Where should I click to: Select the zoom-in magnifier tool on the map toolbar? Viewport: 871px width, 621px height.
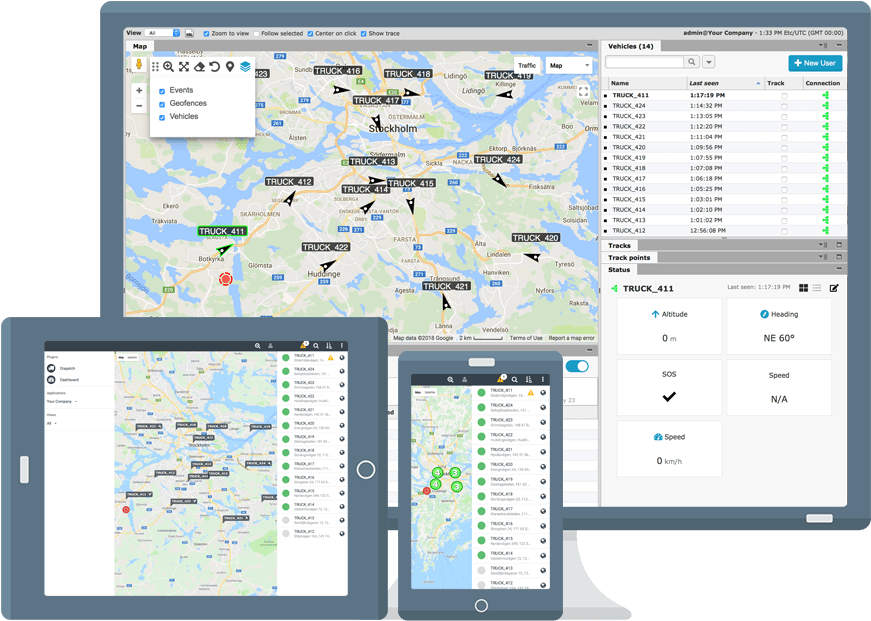pos(169,66)
